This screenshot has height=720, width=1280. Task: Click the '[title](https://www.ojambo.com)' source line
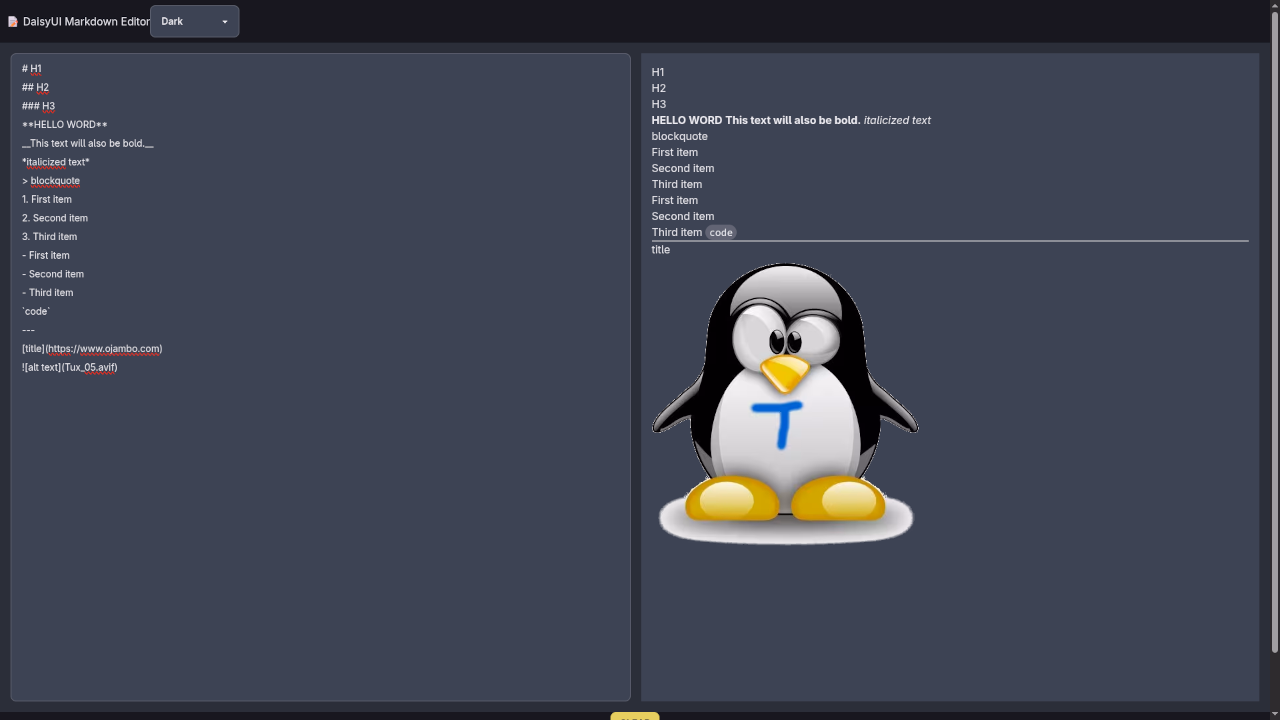[x=92, y=349]
